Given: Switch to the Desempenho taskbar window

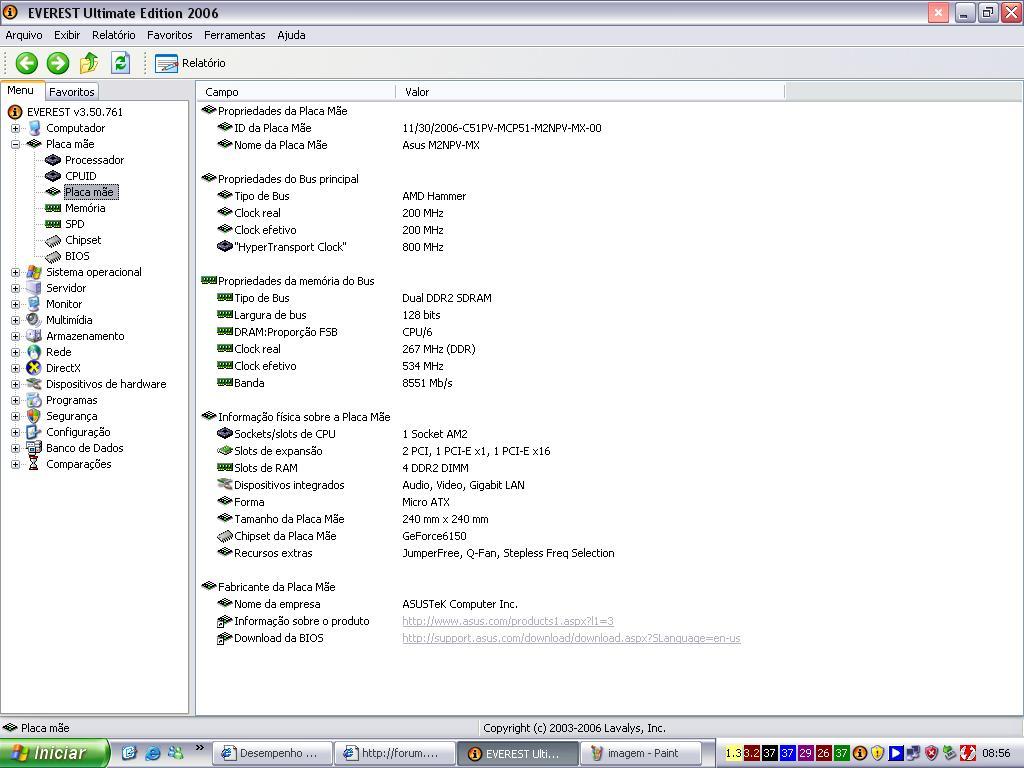Looking at the screenshot, I should (272, 753).
